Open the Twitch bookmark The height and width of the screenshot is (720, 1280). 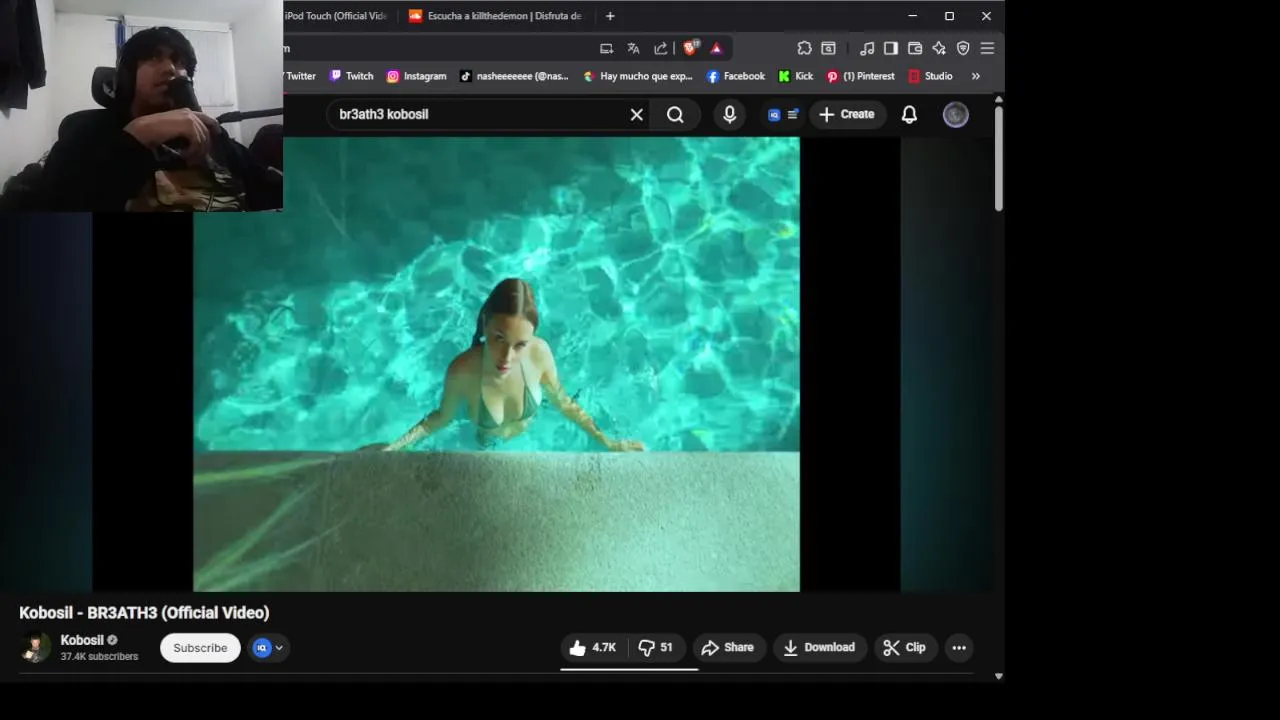coord(351,76)
